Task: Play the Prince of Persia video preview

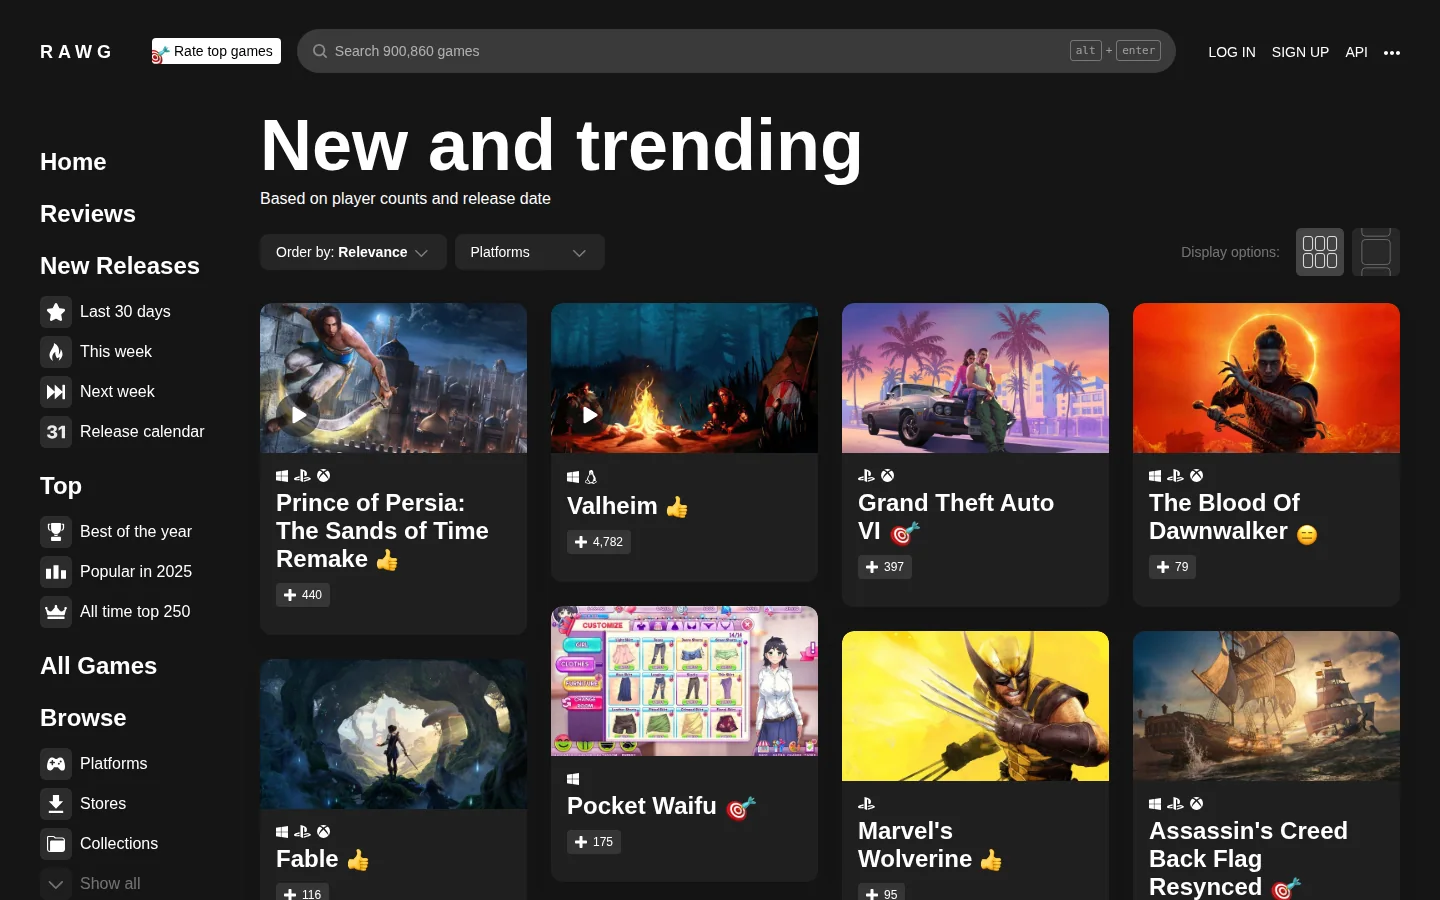Action: pyautogui.click(x=298, y=415)
